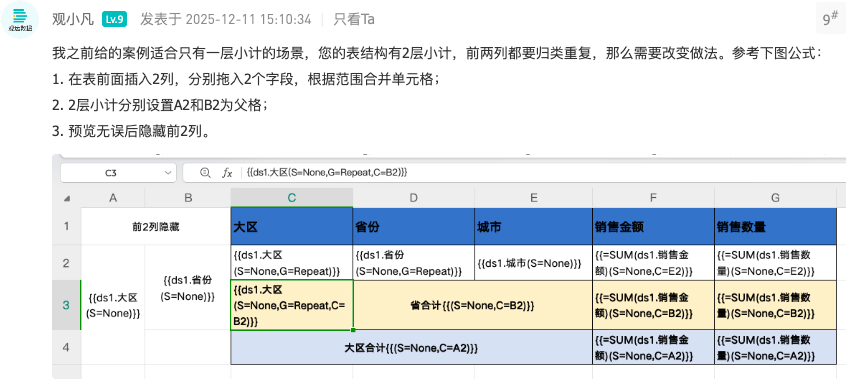Select column G header
863x391 pixels.
click(x=775, y=198)
